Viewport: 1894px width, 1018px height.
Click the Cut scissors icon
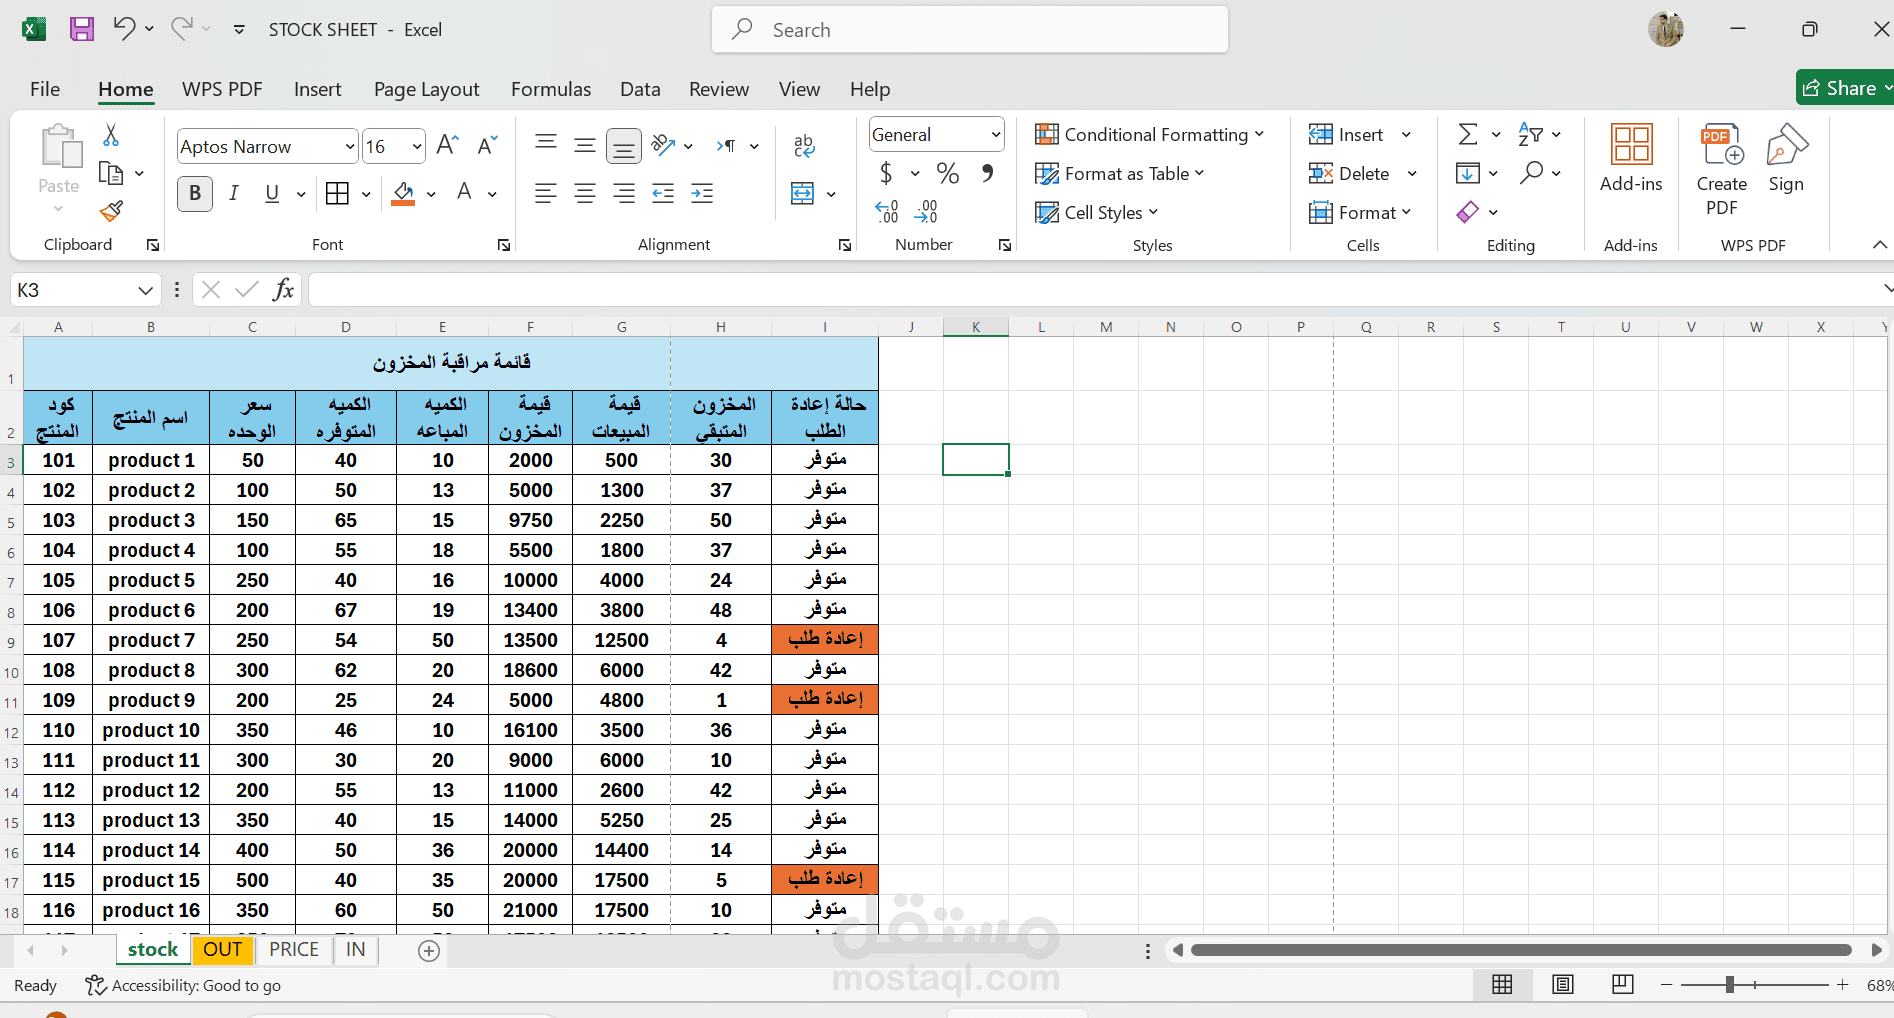pyautogui.click(x=111, y=135)
